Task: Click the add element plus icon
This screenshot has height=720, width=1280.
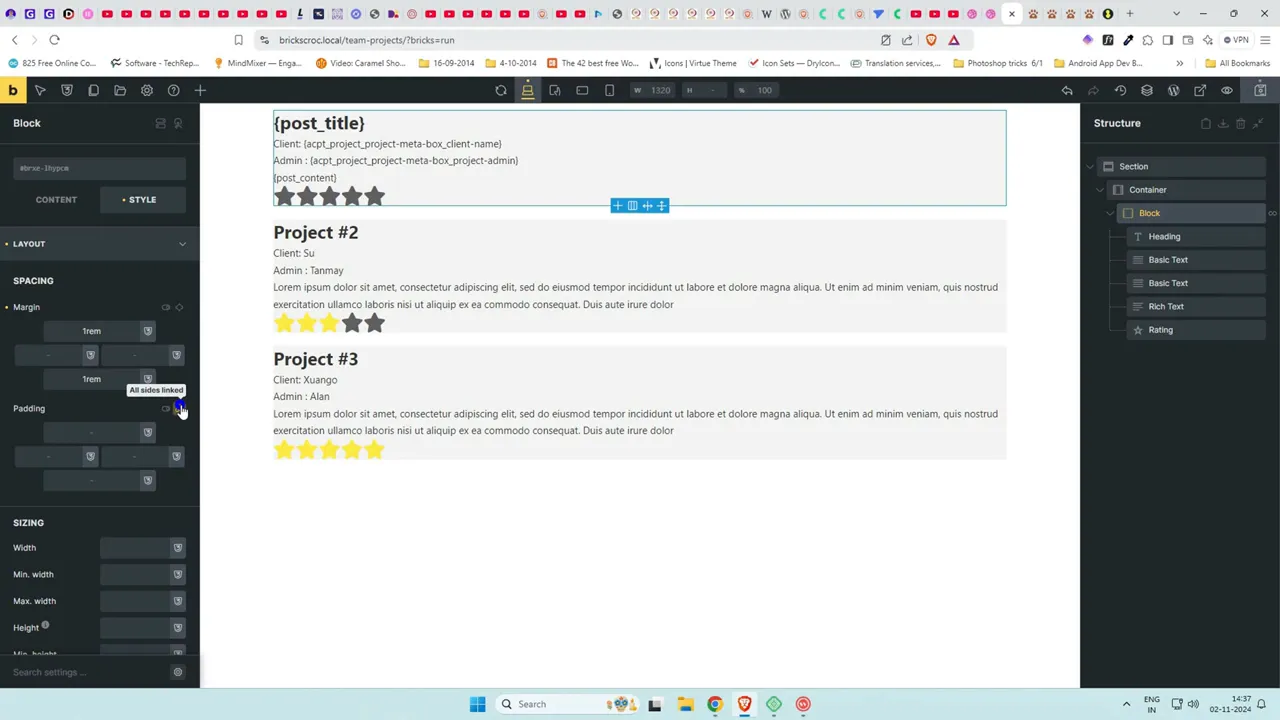Action: pos(200,90)
